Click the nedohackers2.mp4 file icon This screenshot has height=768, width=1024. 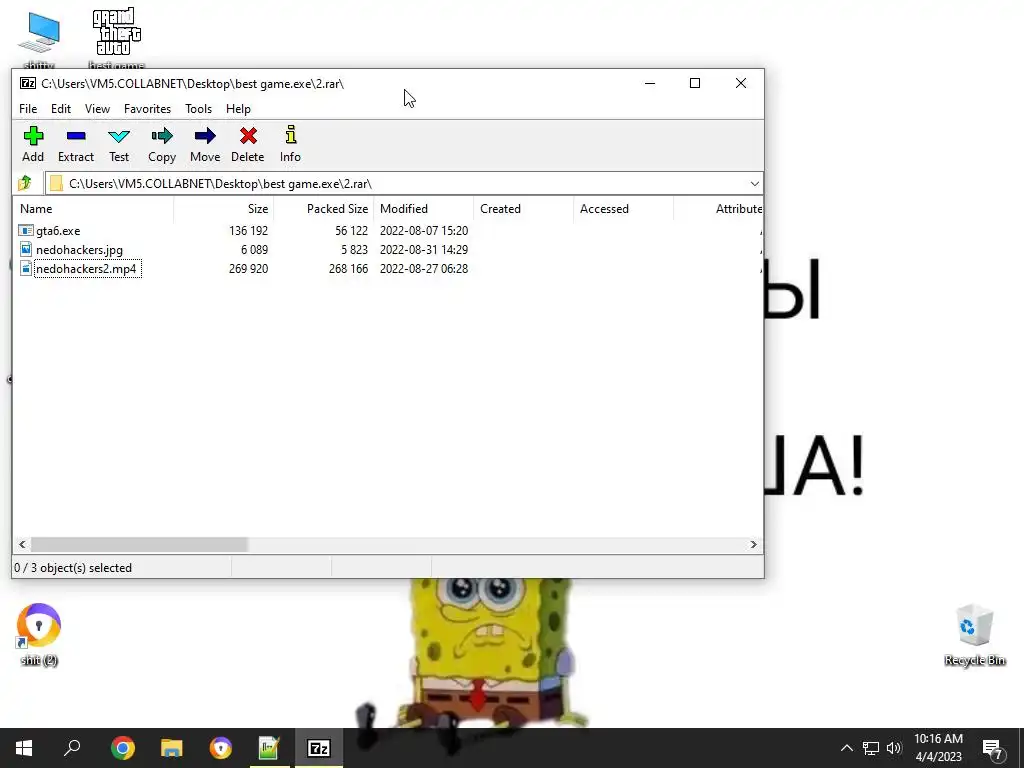click(x=26, y=268)
